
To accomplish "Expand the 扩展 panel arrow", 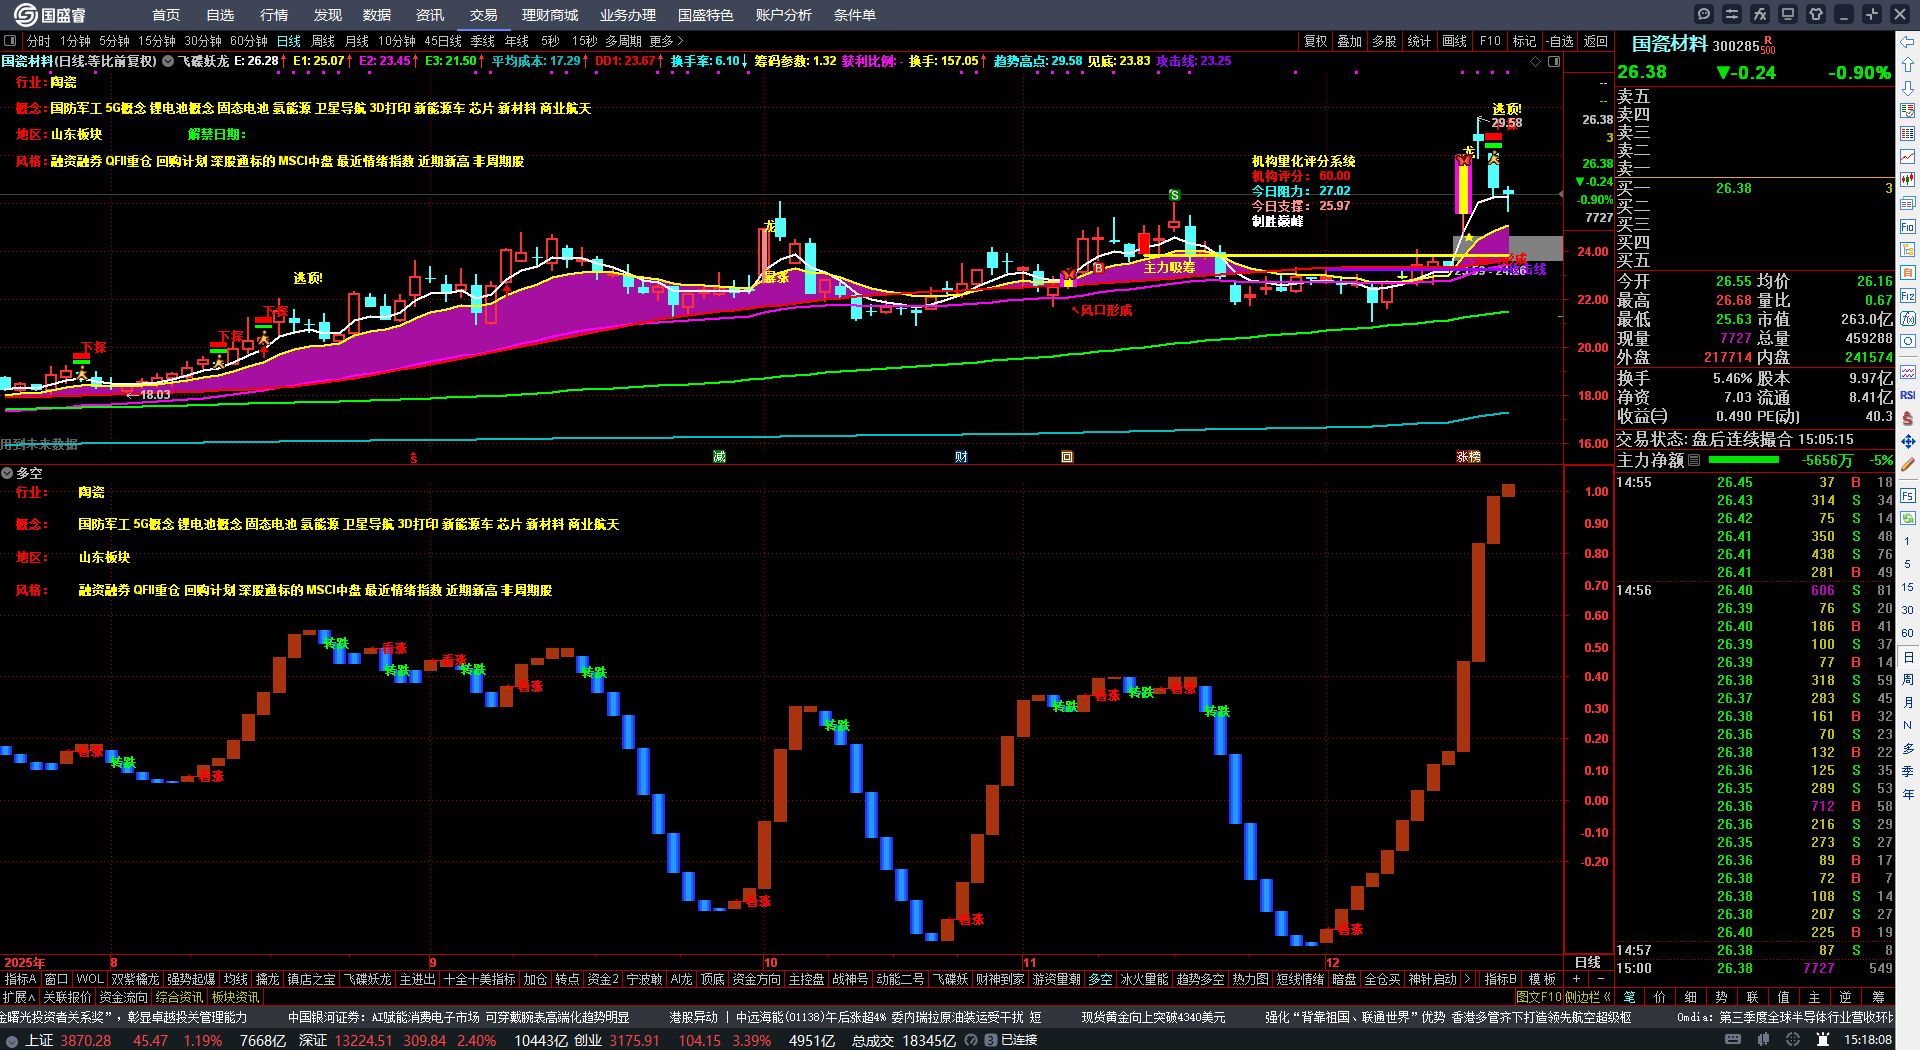I will [x=19, y=997].
